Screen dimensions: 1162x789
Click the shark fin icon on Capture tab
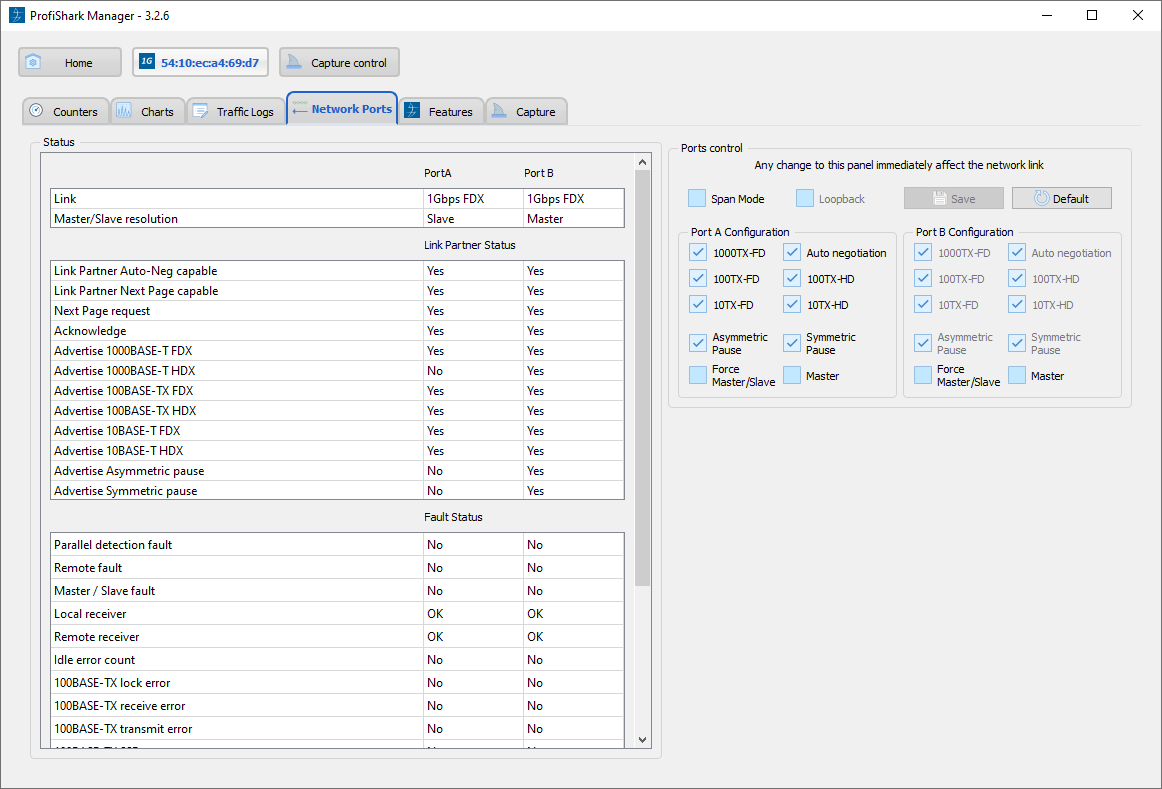499,111
